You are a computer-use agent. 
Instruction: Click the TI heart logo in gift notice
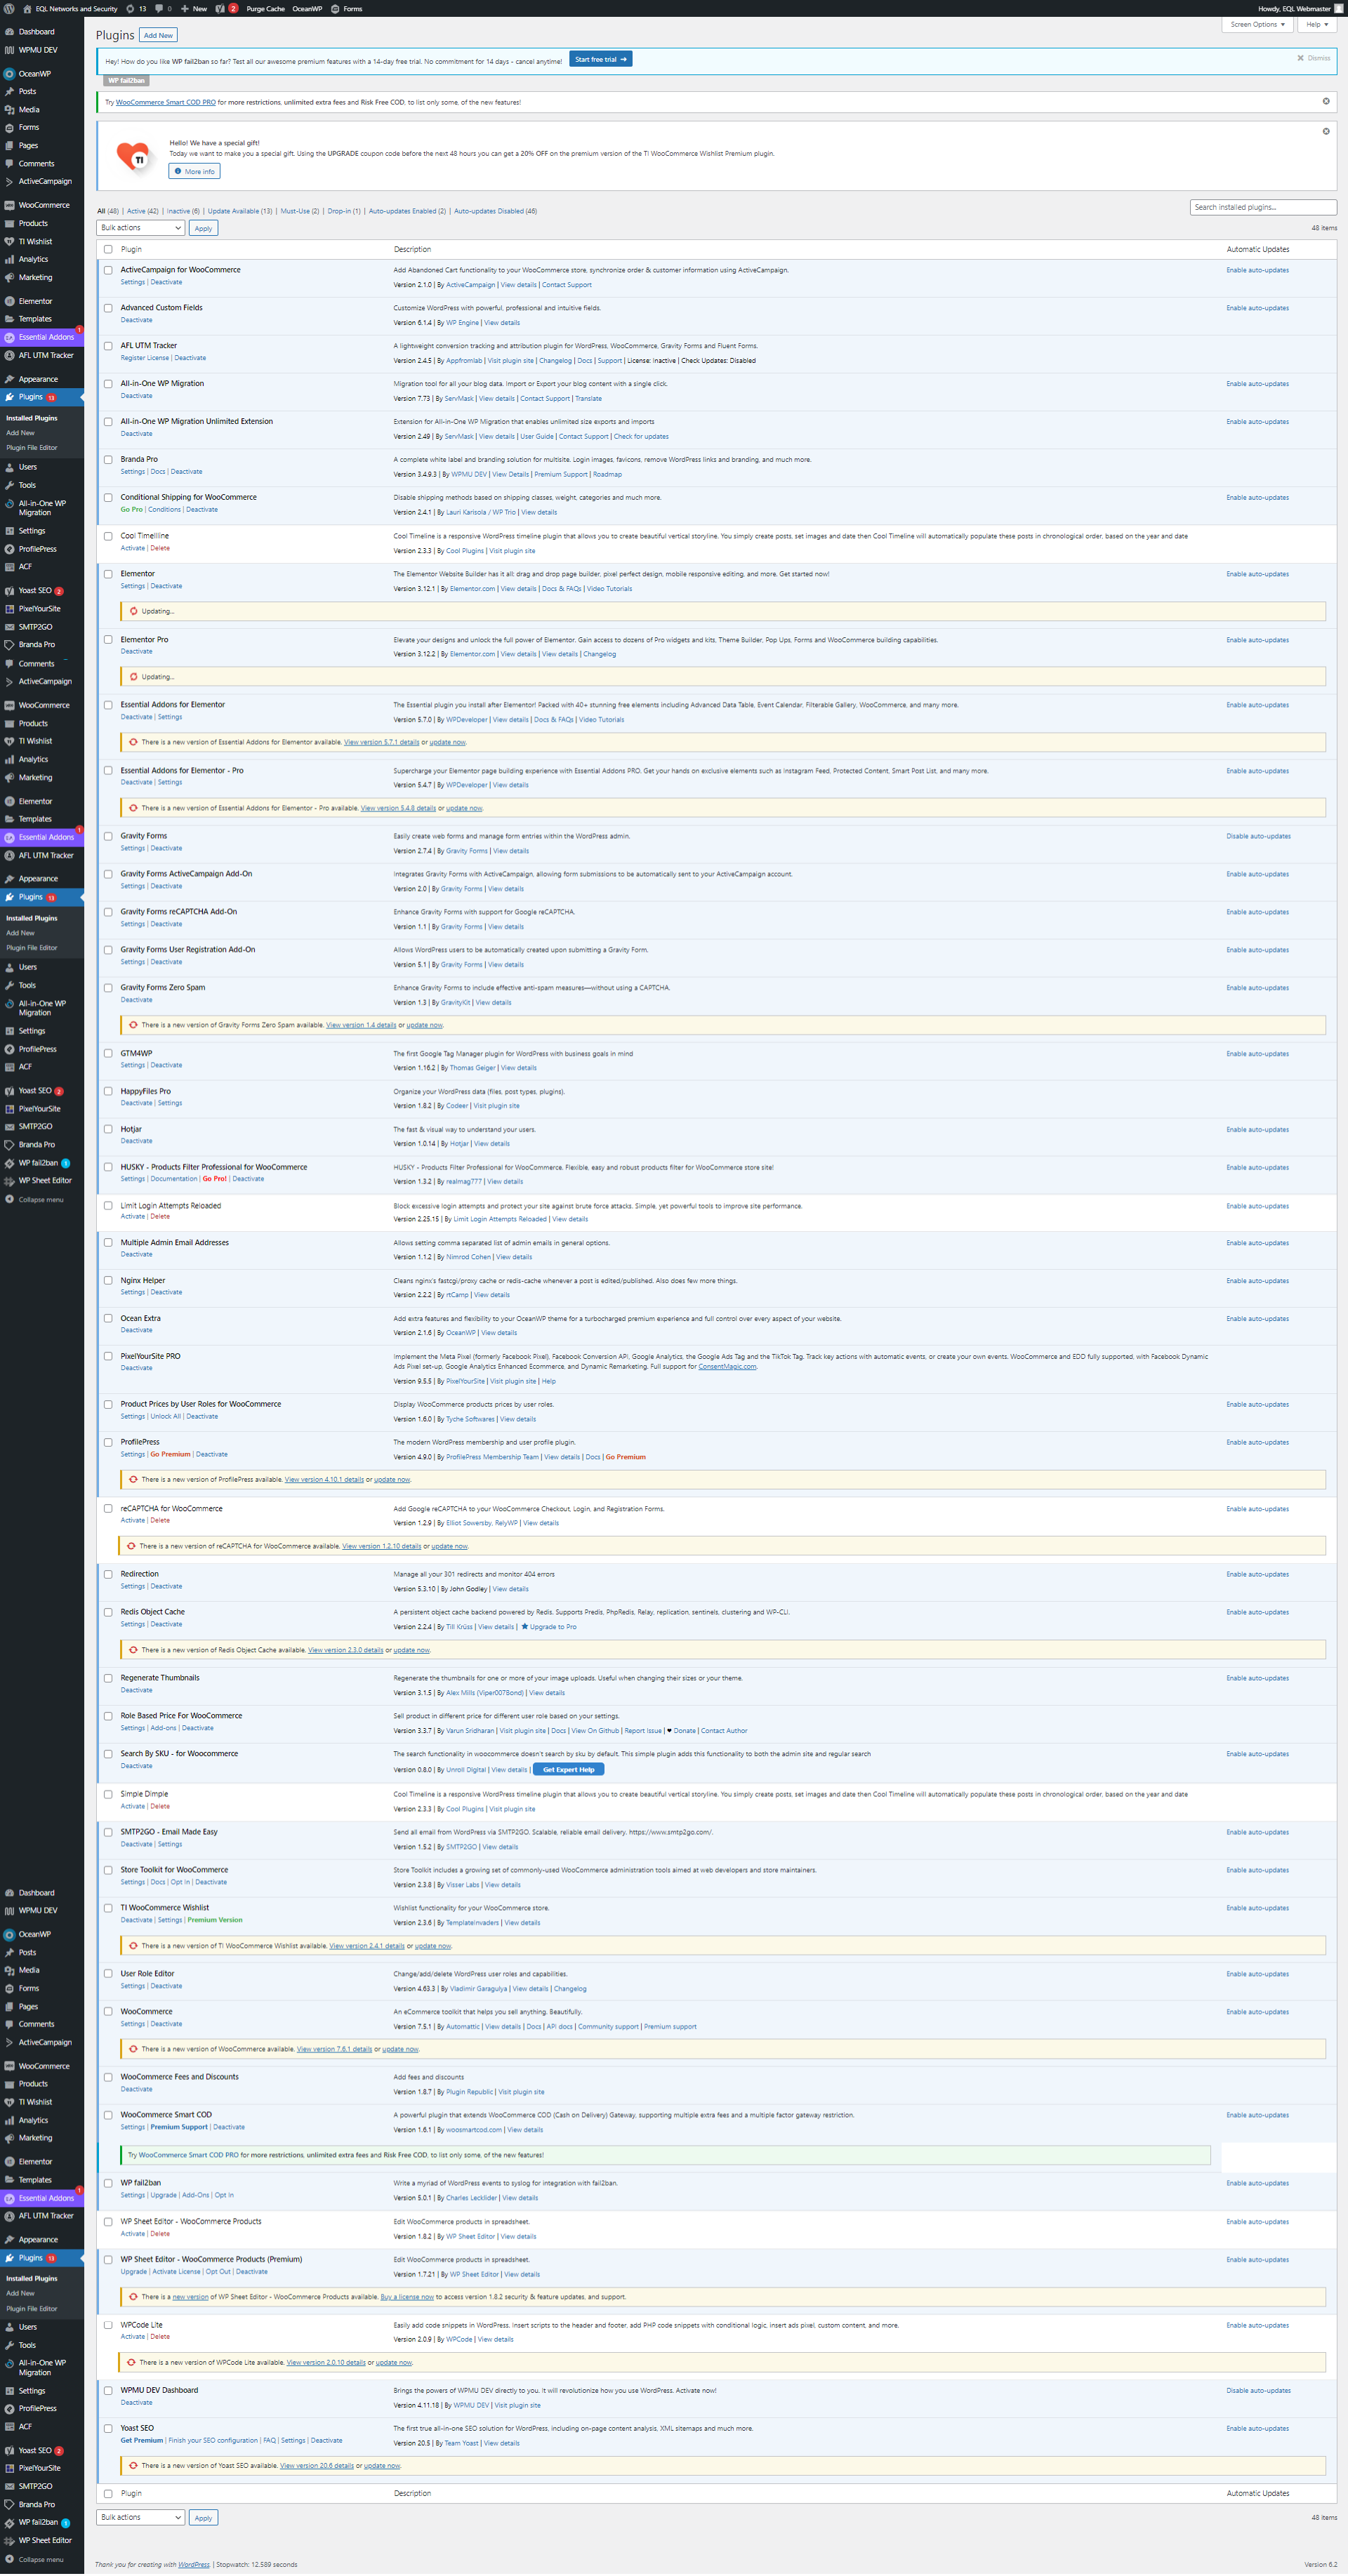pos(134,157)
